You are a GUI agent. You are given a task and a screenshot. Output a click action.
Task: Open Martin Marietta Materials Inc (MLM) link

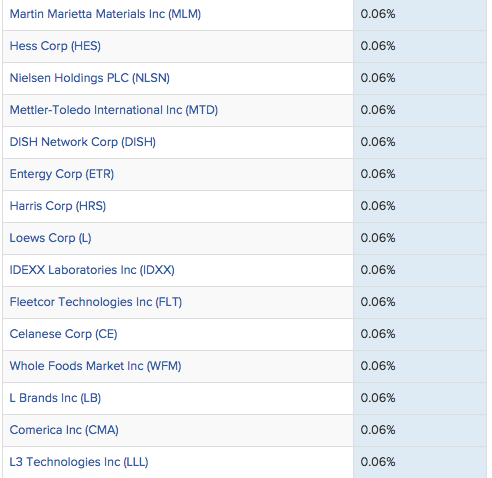(x=105, y=14)
